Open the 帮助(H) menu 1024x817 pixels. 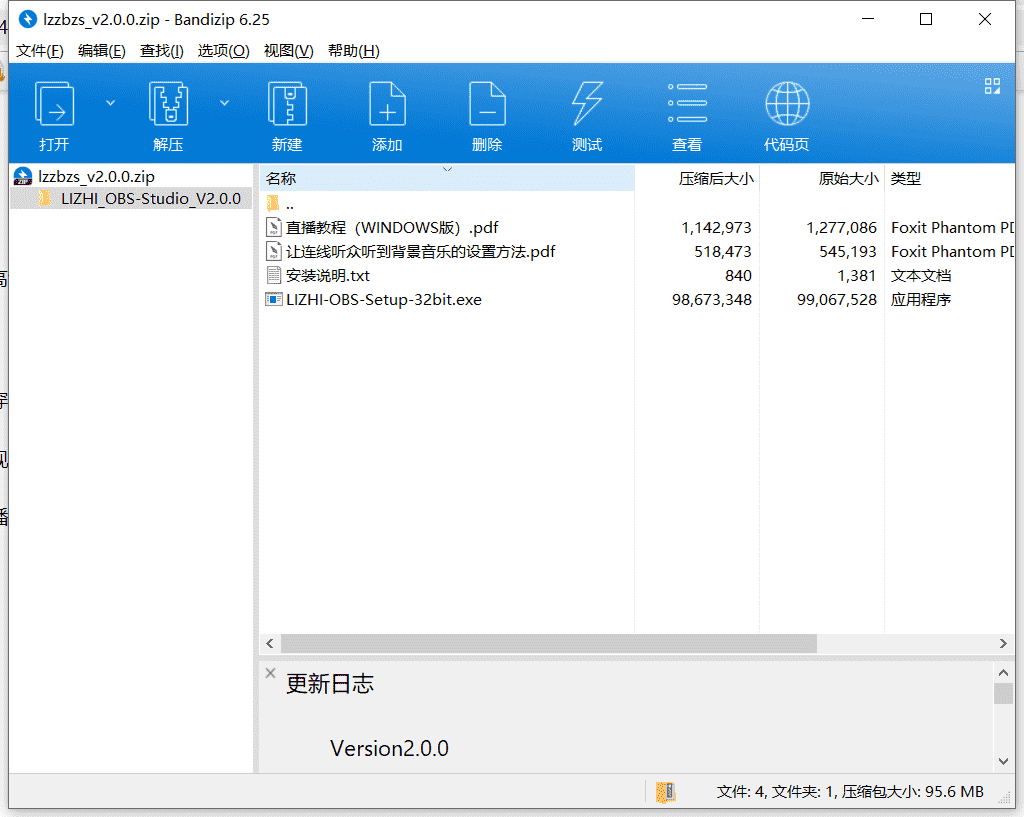tap(353, 51)
